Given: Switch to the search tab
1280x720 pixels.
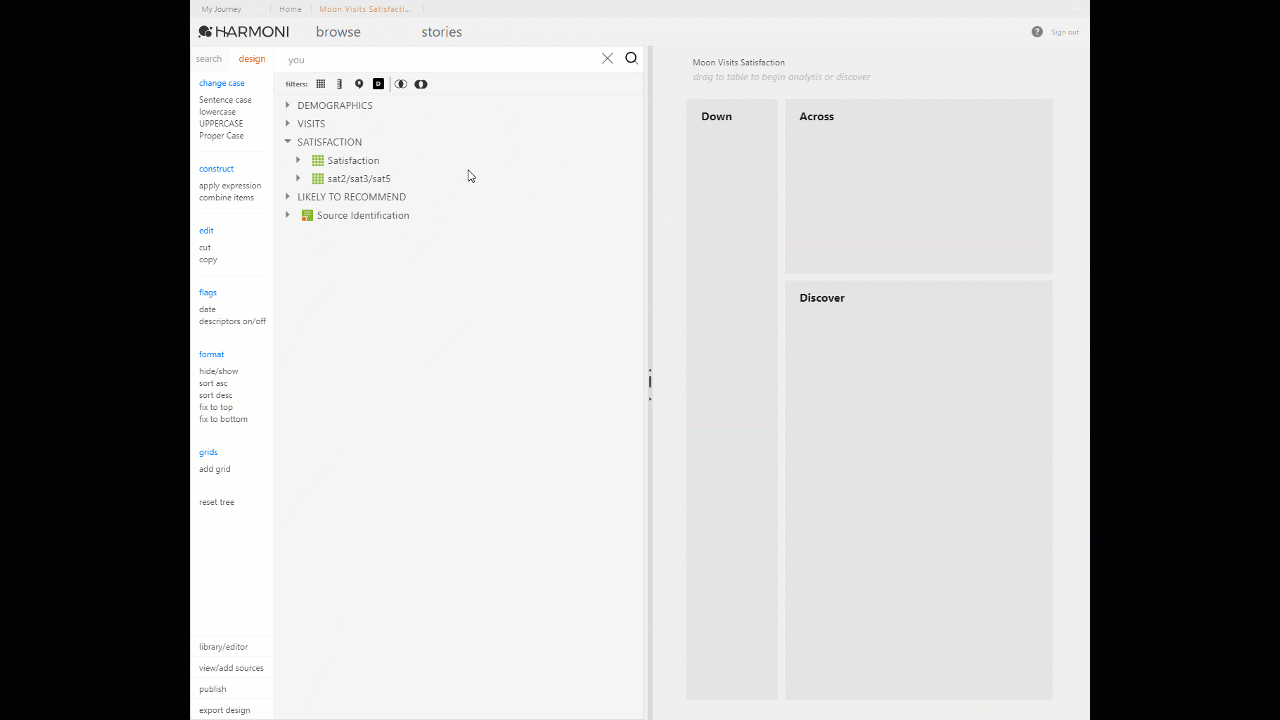Looking at the screenshot, I should pyautogui.click(x=209, y=59).
